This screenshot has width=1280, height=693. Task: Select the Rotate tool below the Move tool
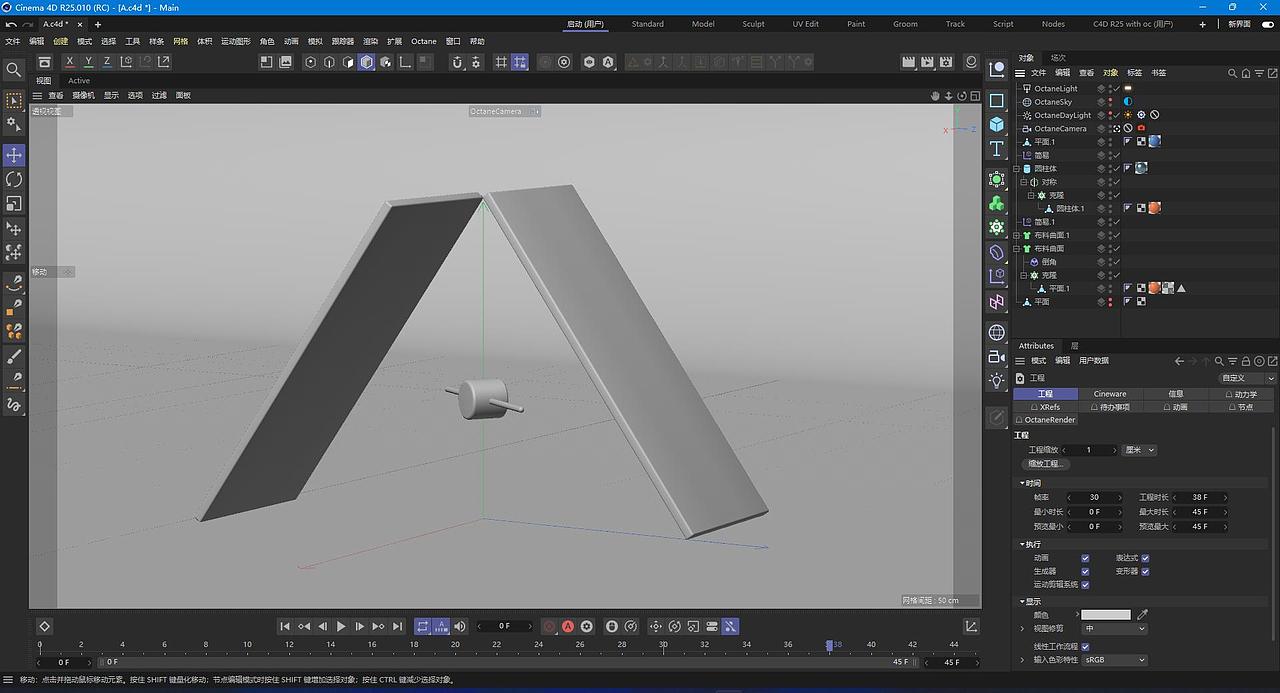[x=13, y=179]
